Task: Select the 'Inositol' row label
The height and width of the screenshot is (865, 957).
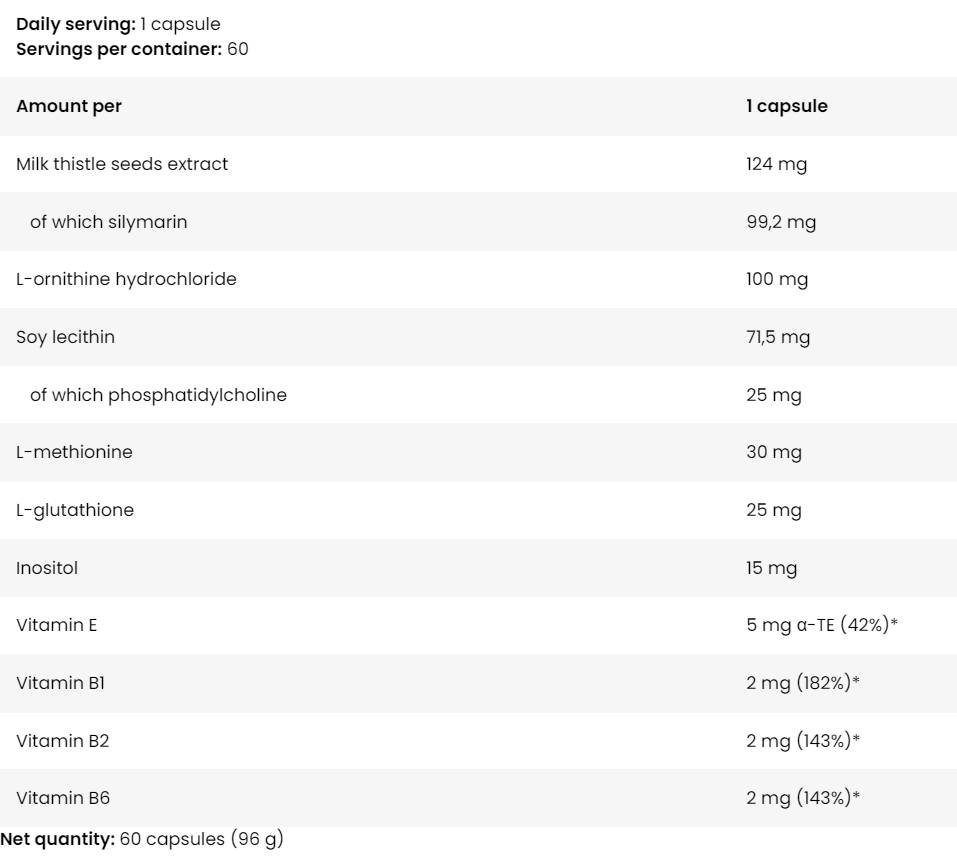Action: tap(47, 568)
